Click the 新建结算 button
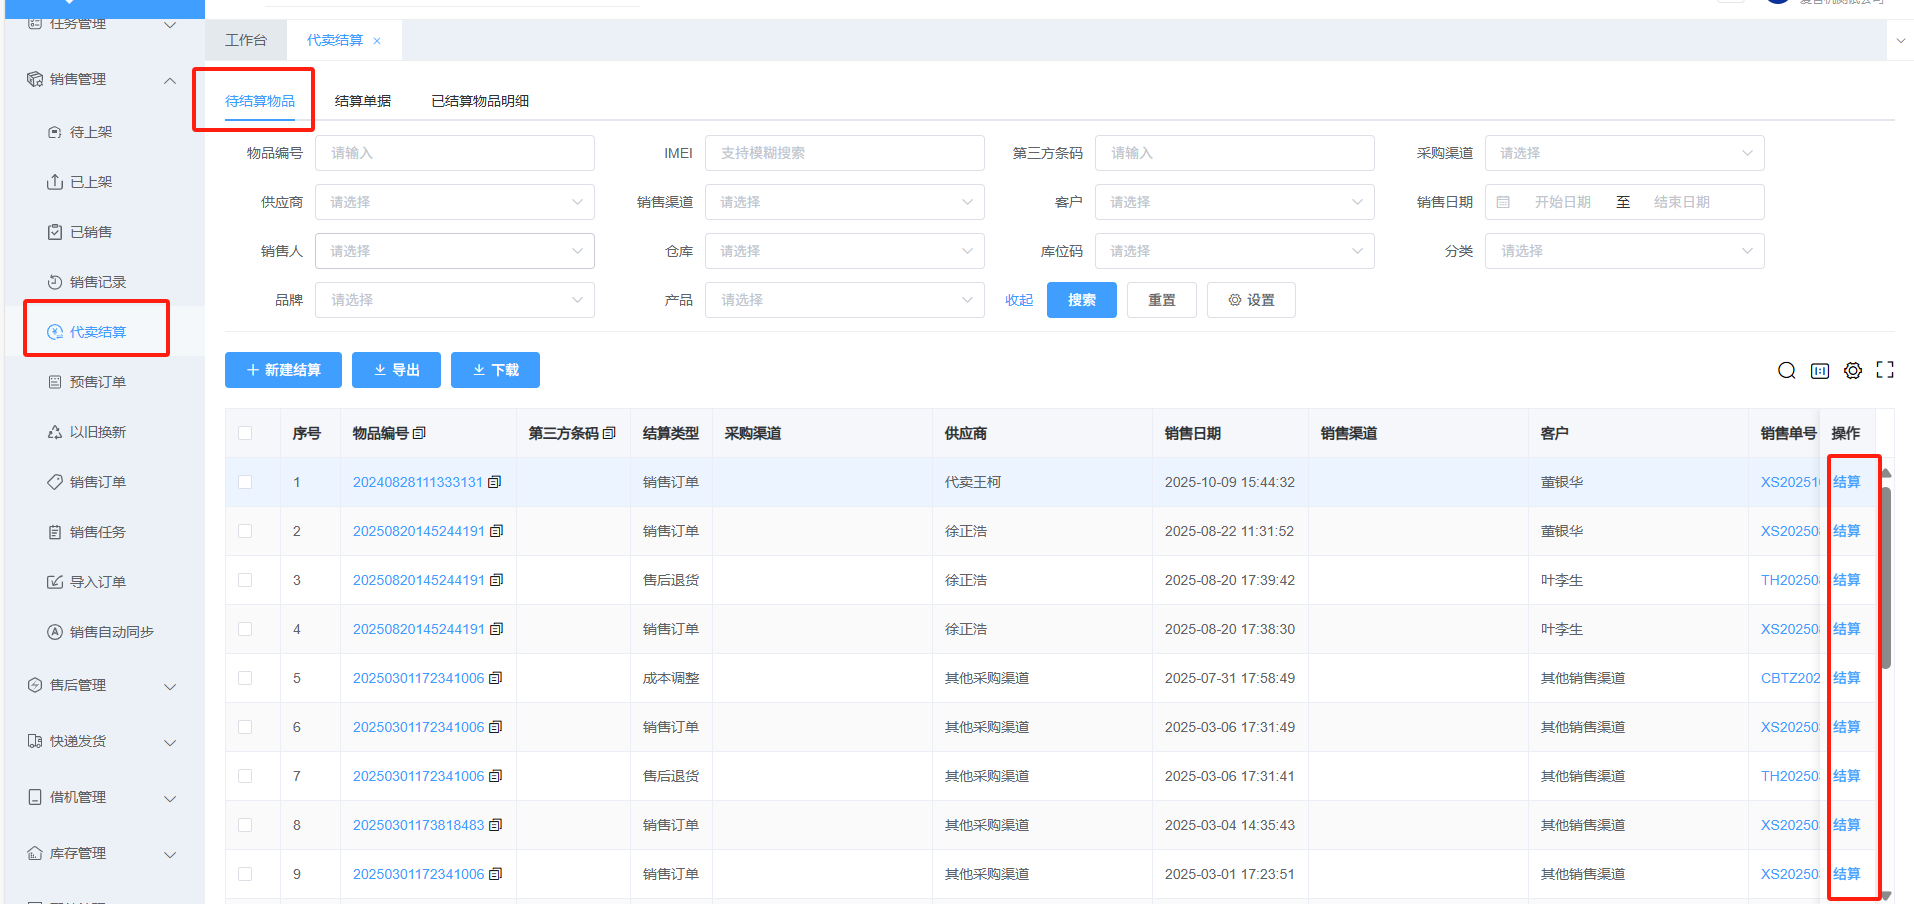The image size is (1914, 904). click(x=283, y=370)
